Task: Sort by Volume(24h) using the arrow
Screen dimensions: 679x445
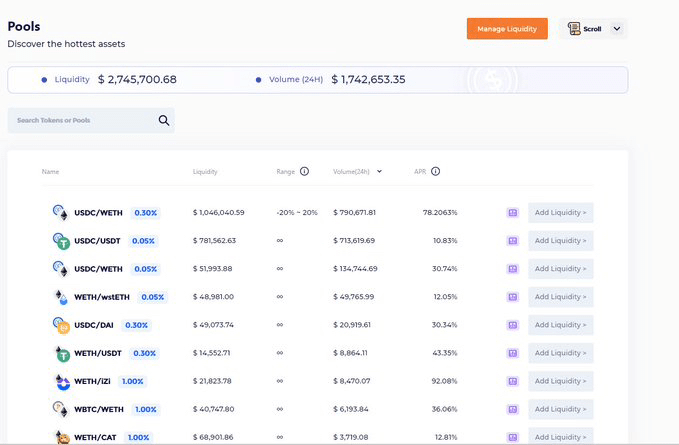Action: click(x=379, y=172)
